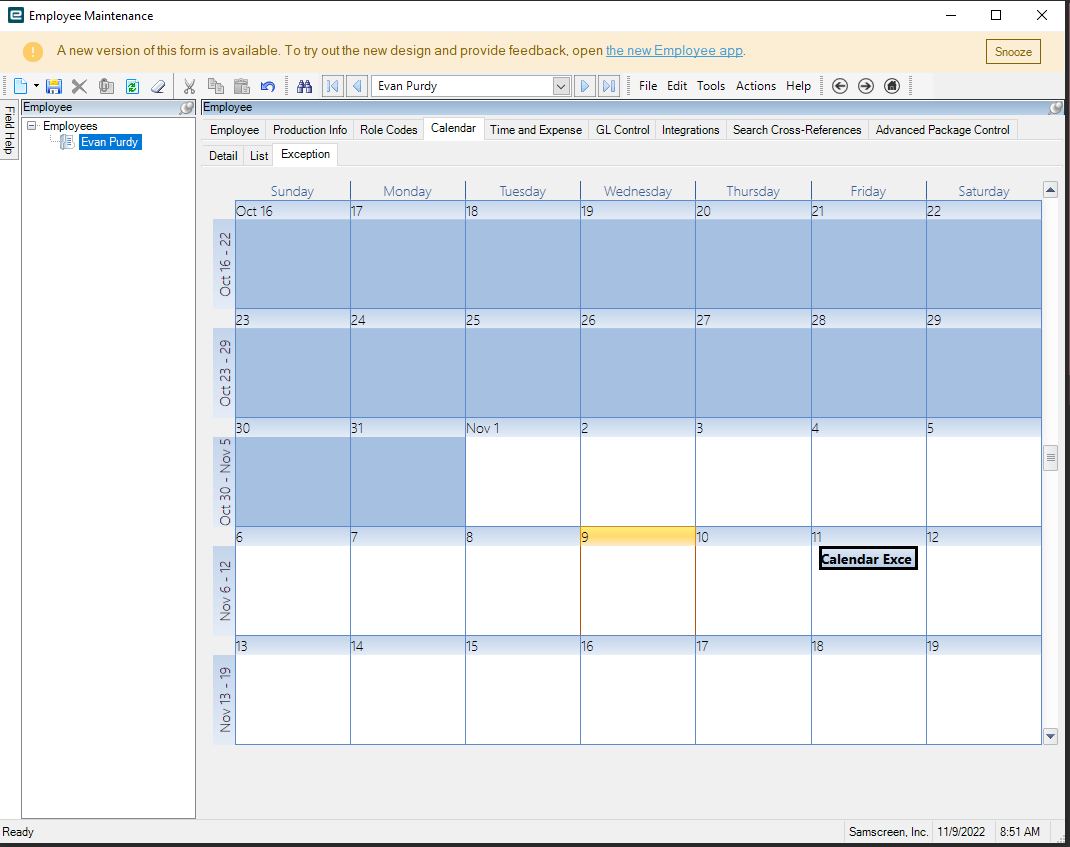Screen dimensions: 1070x847
Task: Go to the Home page icon
Action: (x=892, y=86)
